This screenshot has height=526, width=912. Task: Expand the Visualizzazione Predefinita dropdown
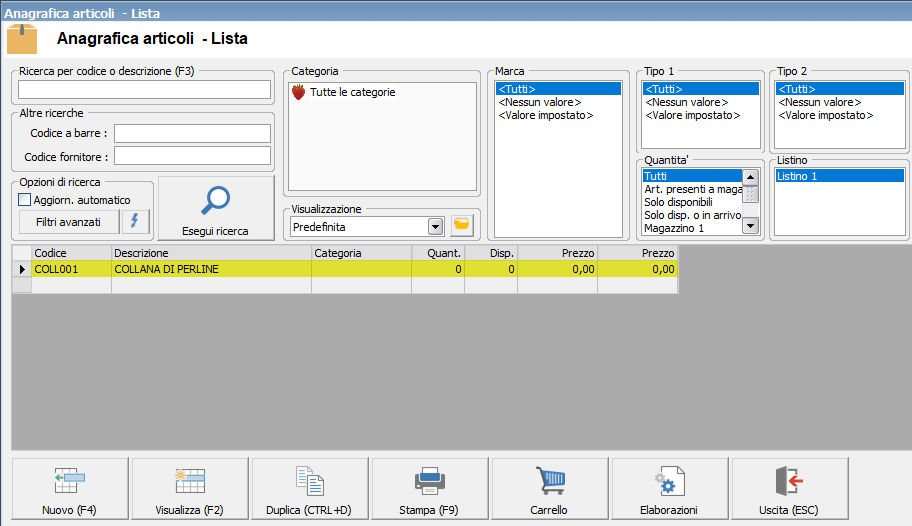tap(435, 227)
